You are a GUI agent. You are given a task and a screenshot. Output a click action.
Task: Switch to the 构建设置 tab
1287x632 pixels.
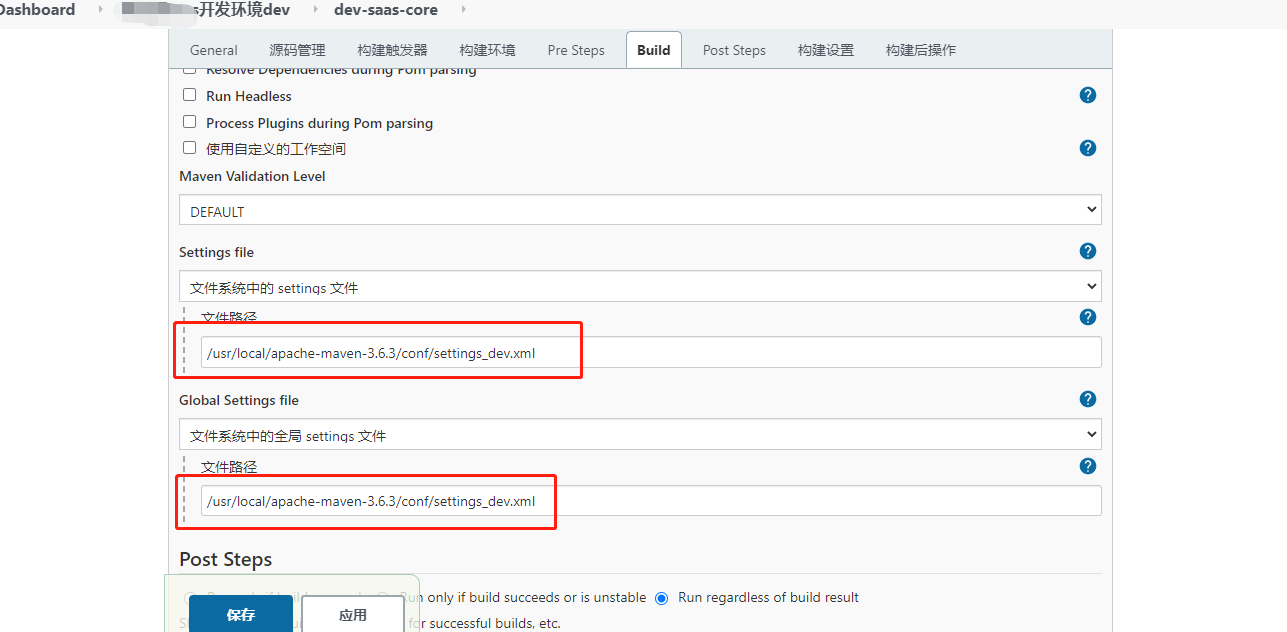[826, 50]
